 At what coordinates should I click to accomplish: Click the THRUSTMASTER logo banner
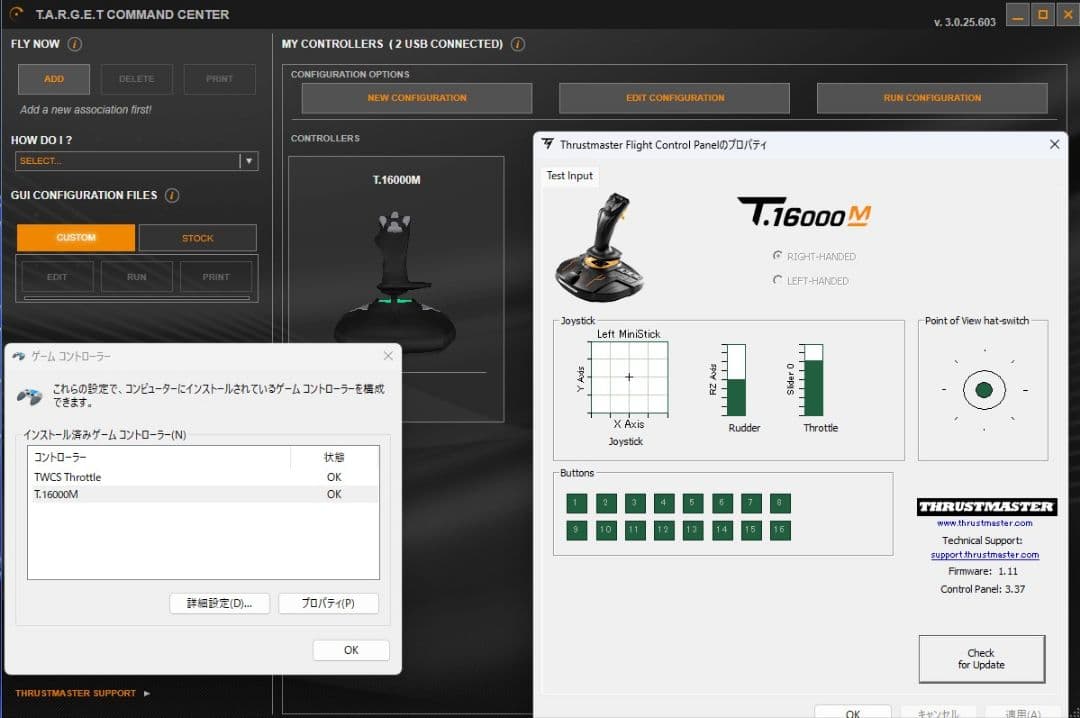(986, 507)
